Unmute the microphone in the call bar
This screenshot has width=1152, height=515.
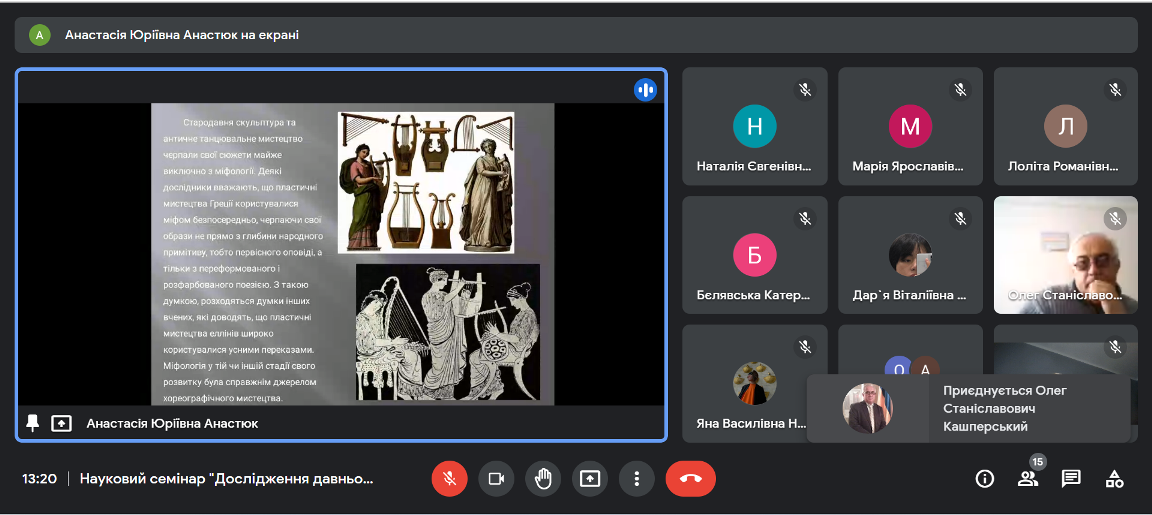coord(449,478)
